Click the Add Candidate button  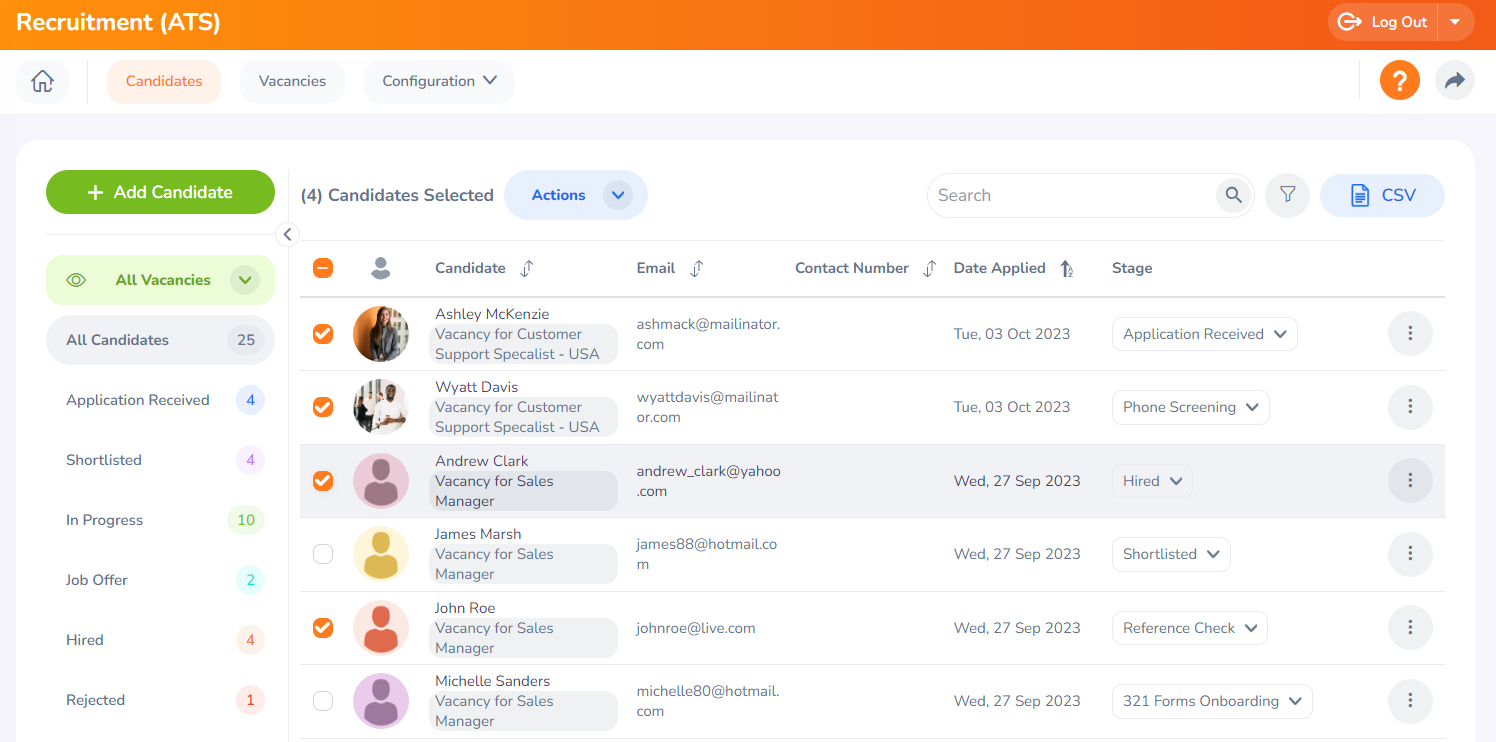click(160, 192)
